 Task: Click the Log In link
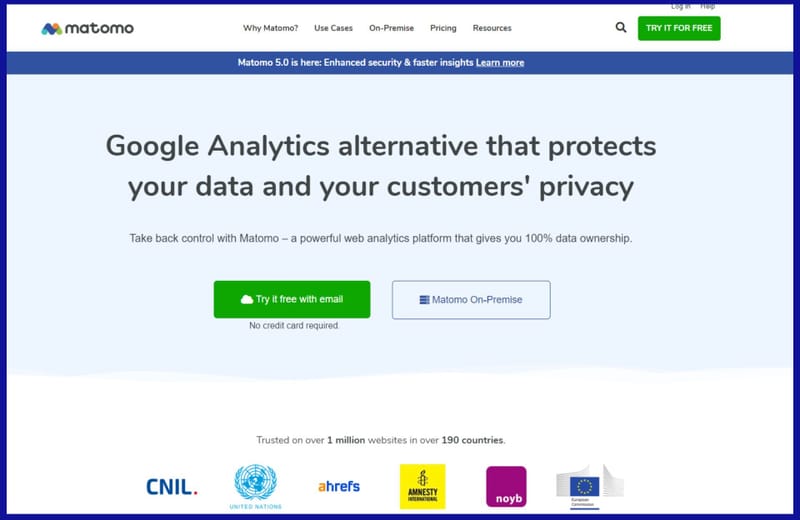pyautogui.click(x=680, y=6)
